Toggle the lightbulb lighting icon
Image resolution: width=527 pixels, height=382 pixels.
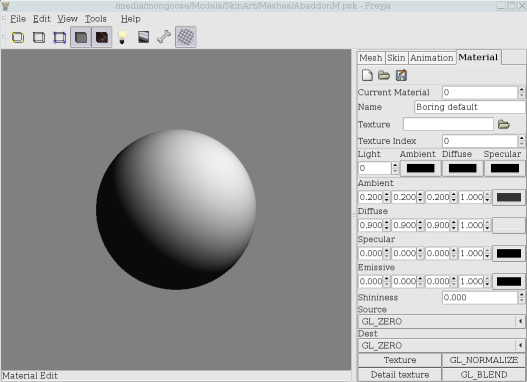pos(122,37)
